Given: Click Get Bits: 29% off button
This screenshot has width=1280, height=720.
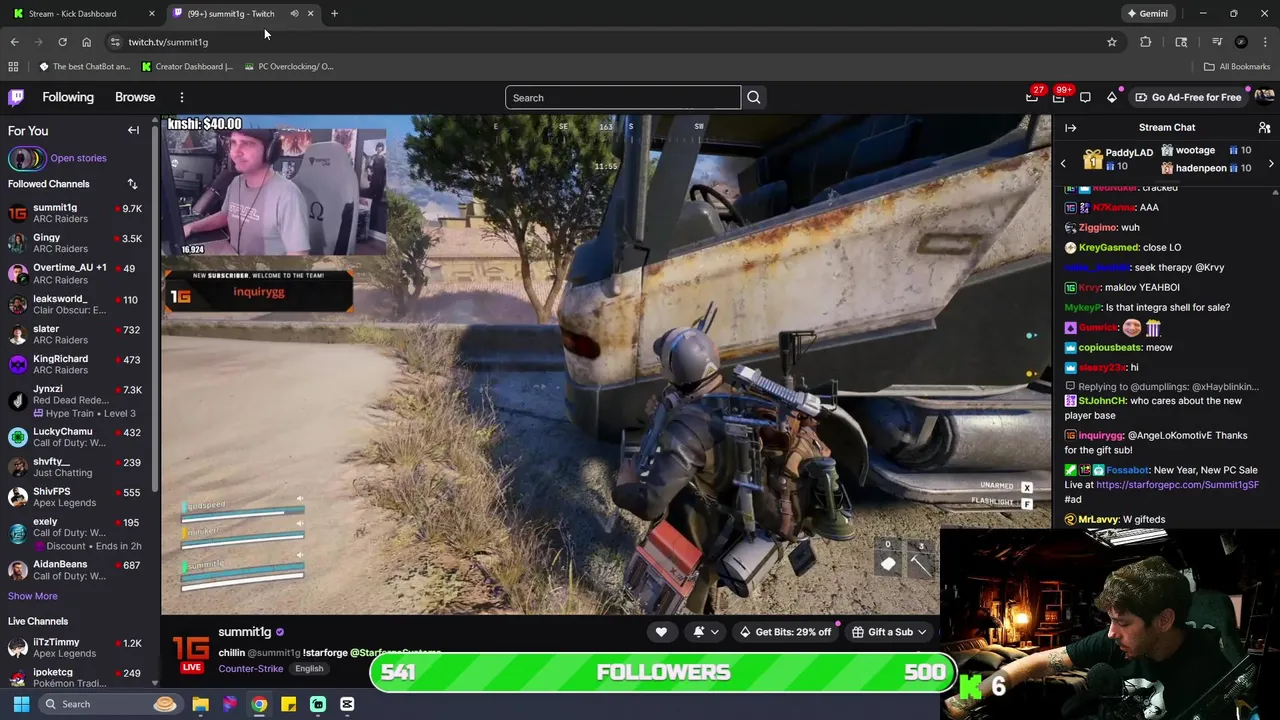Looking at the screenshot, I should pos(785,632).
